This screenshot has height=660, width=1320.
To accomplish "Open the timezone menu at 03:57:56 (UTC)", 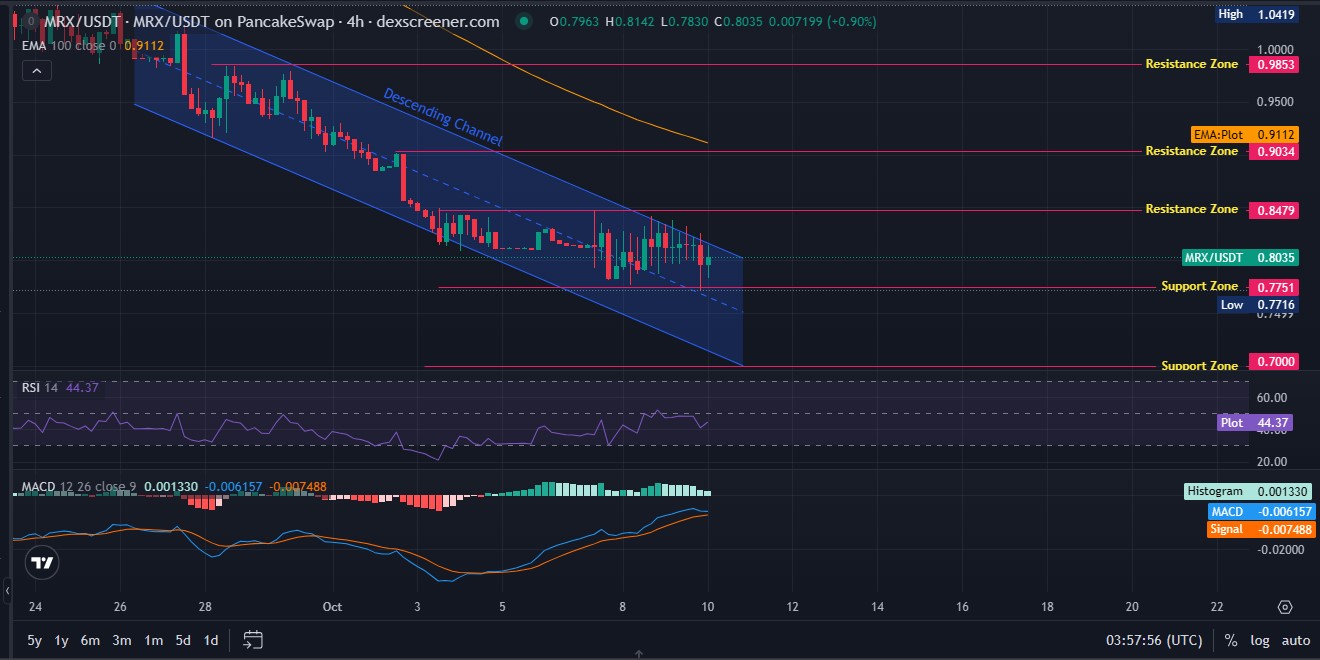I will (x=1154, y=640).
